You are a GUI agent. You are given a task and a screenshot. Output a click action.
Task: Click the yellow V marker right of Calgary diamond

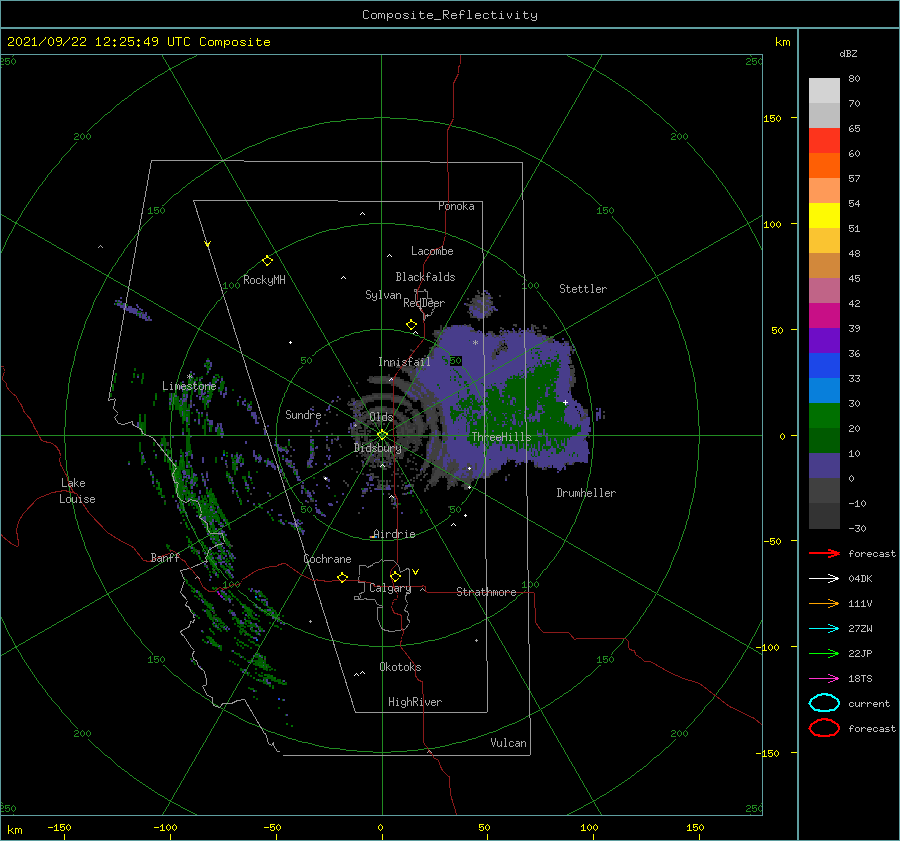415,572
